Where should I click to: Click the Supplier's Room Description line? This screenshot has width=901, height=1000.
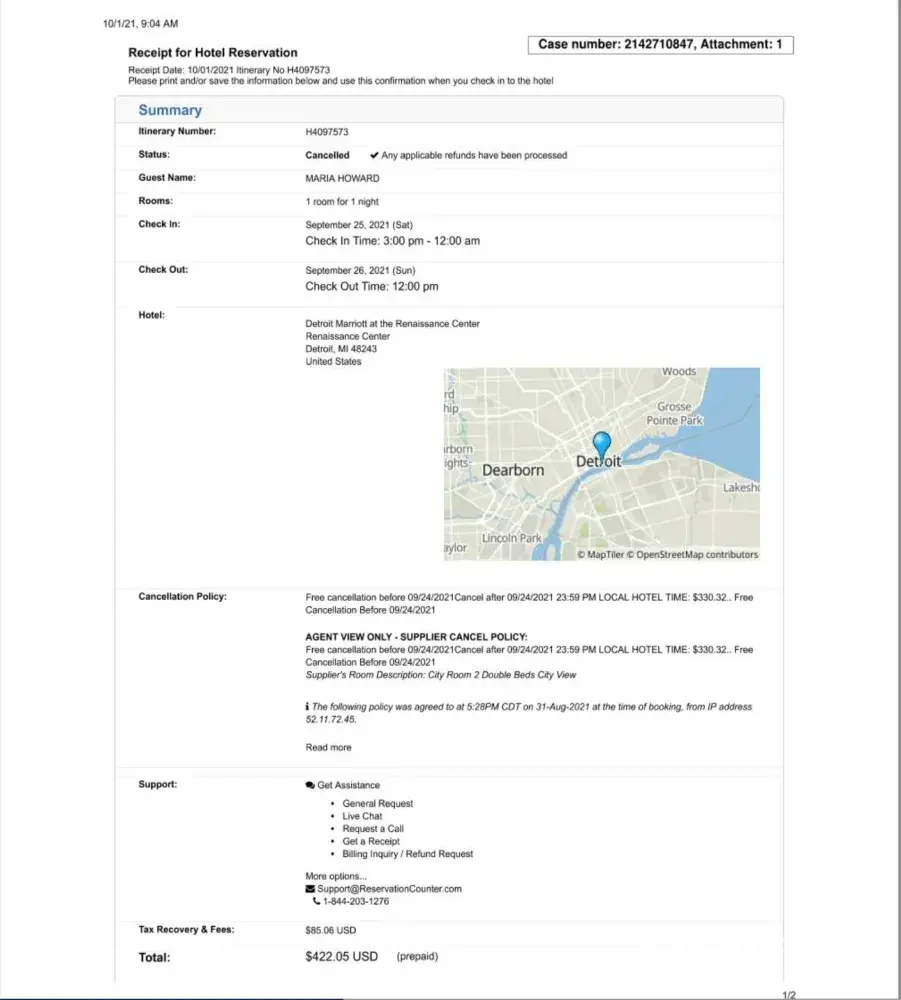[x=441, y=675]
